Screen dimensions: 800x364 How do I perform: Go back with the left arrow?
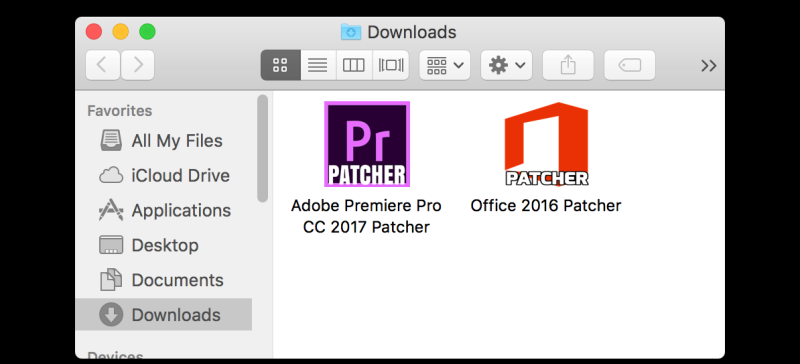pos(103,65)
